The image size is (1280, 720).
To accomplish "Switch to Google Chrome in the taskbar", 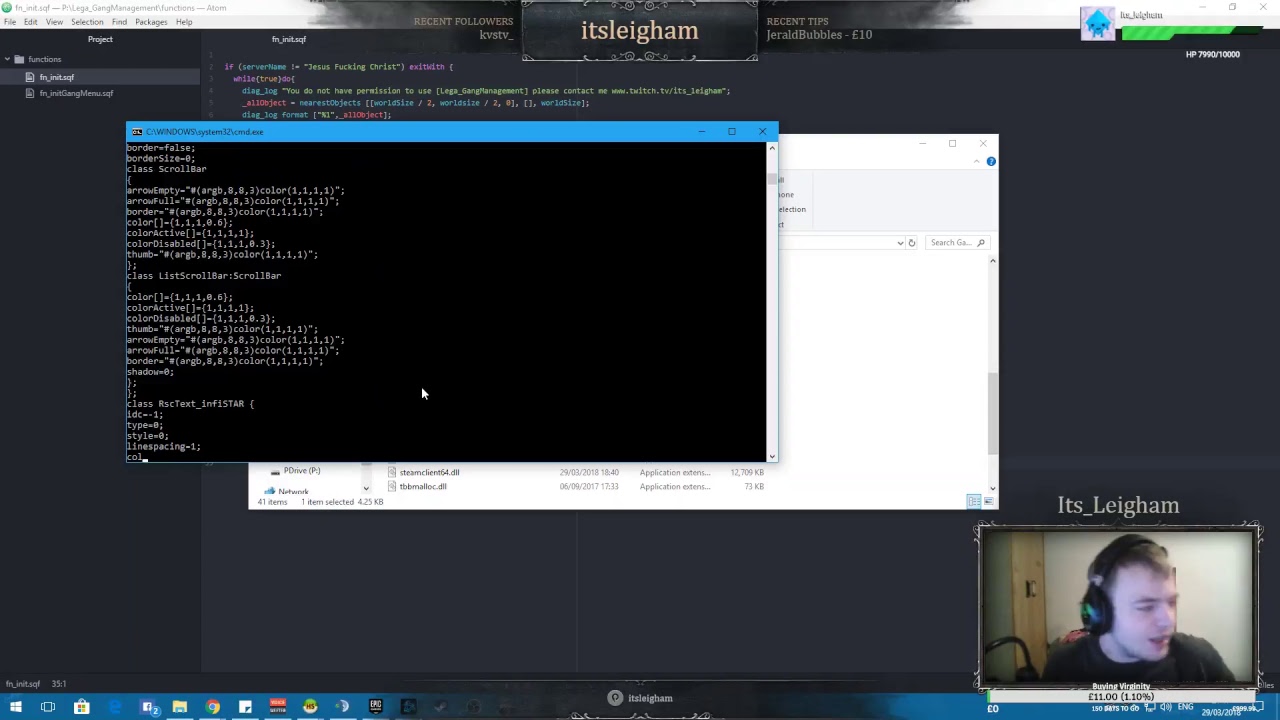I will [213, 708].
